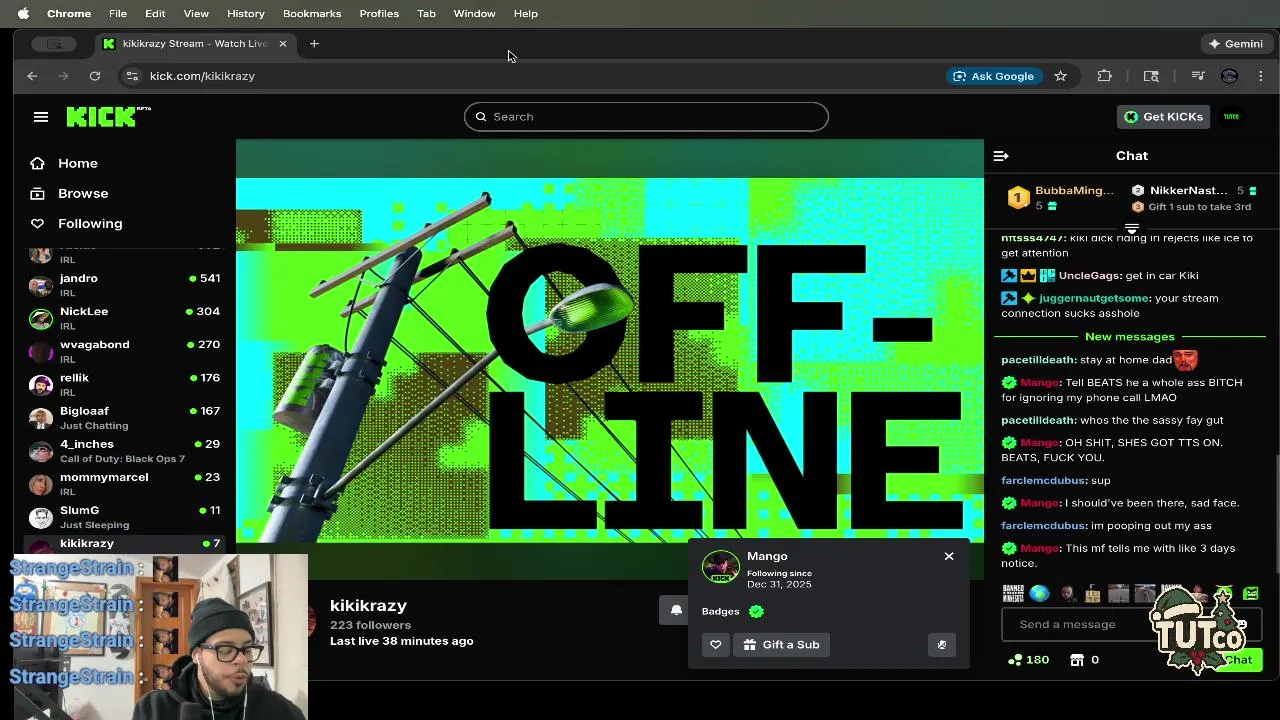The image size is (1280, 720).
Task: Open the View menu
Action: (x=196, y=13)
